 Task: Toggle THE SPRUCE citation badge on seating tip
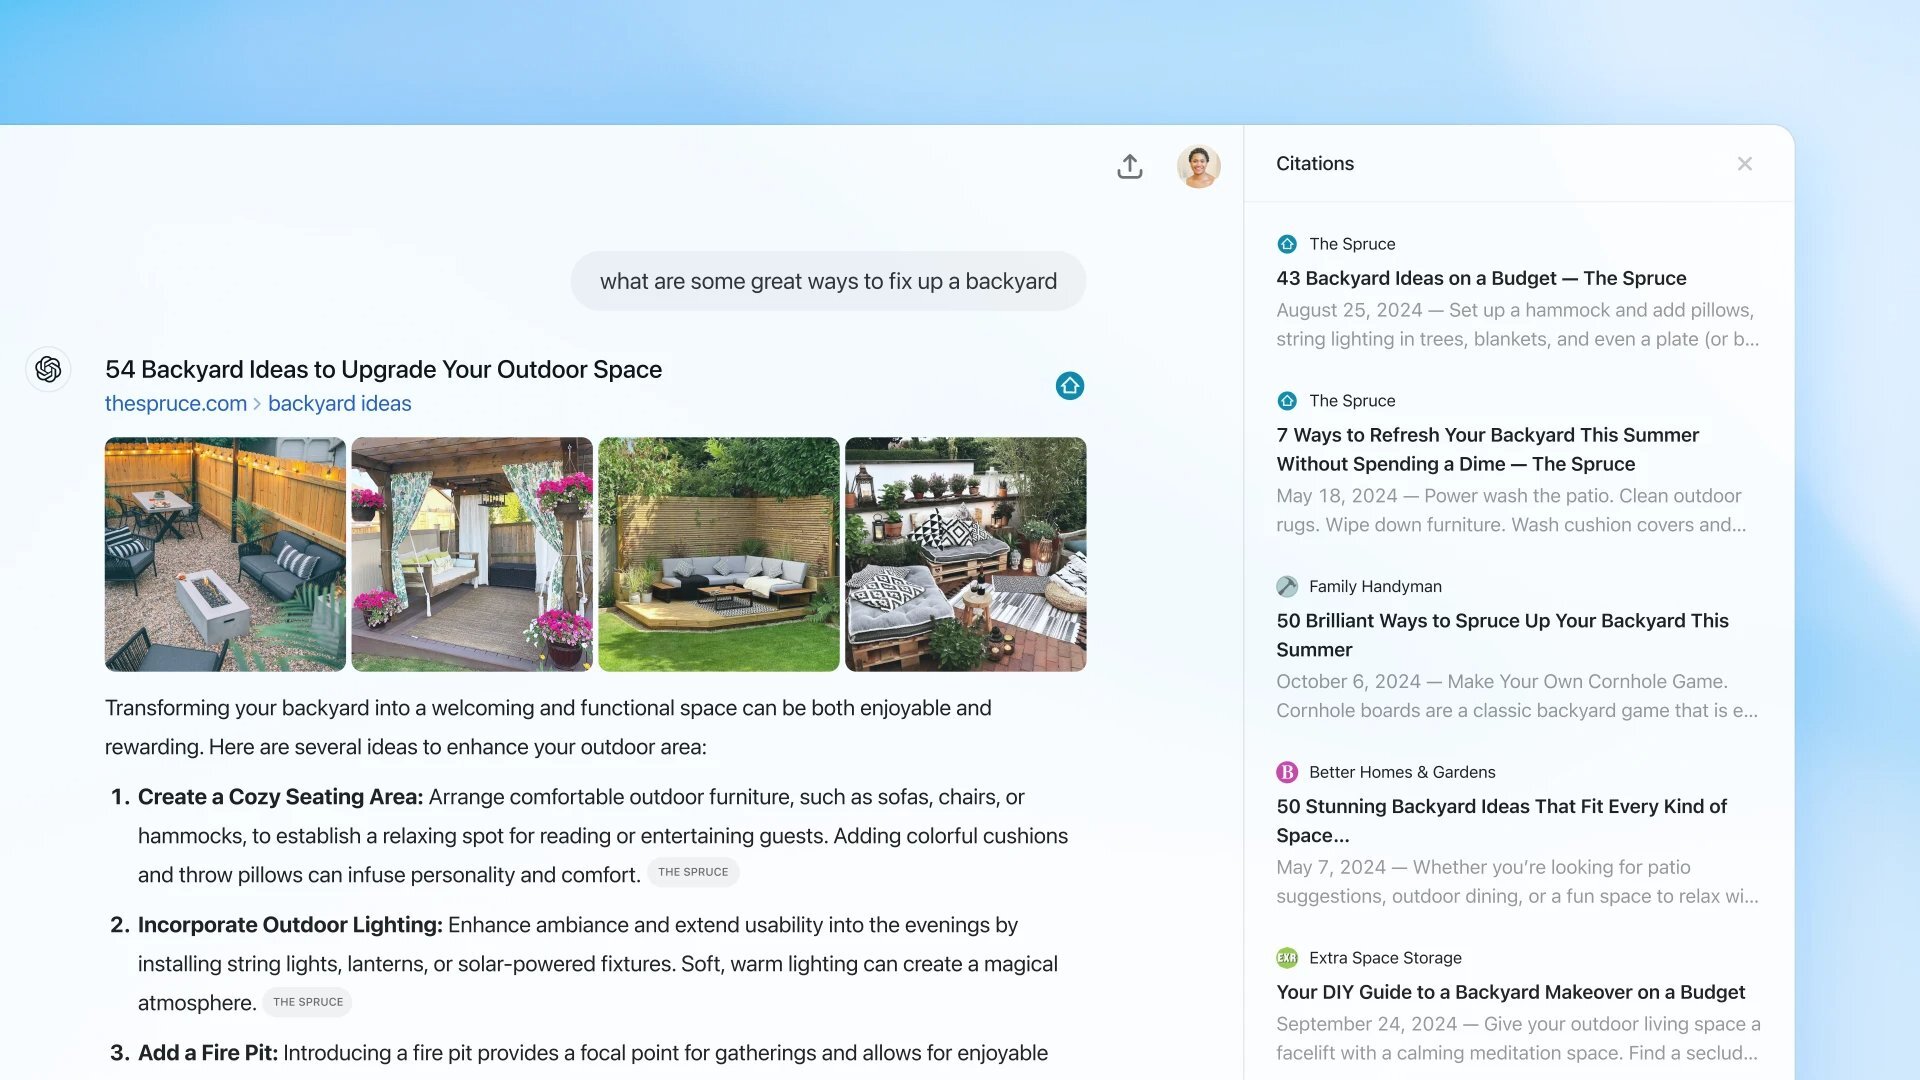[692, 872]
